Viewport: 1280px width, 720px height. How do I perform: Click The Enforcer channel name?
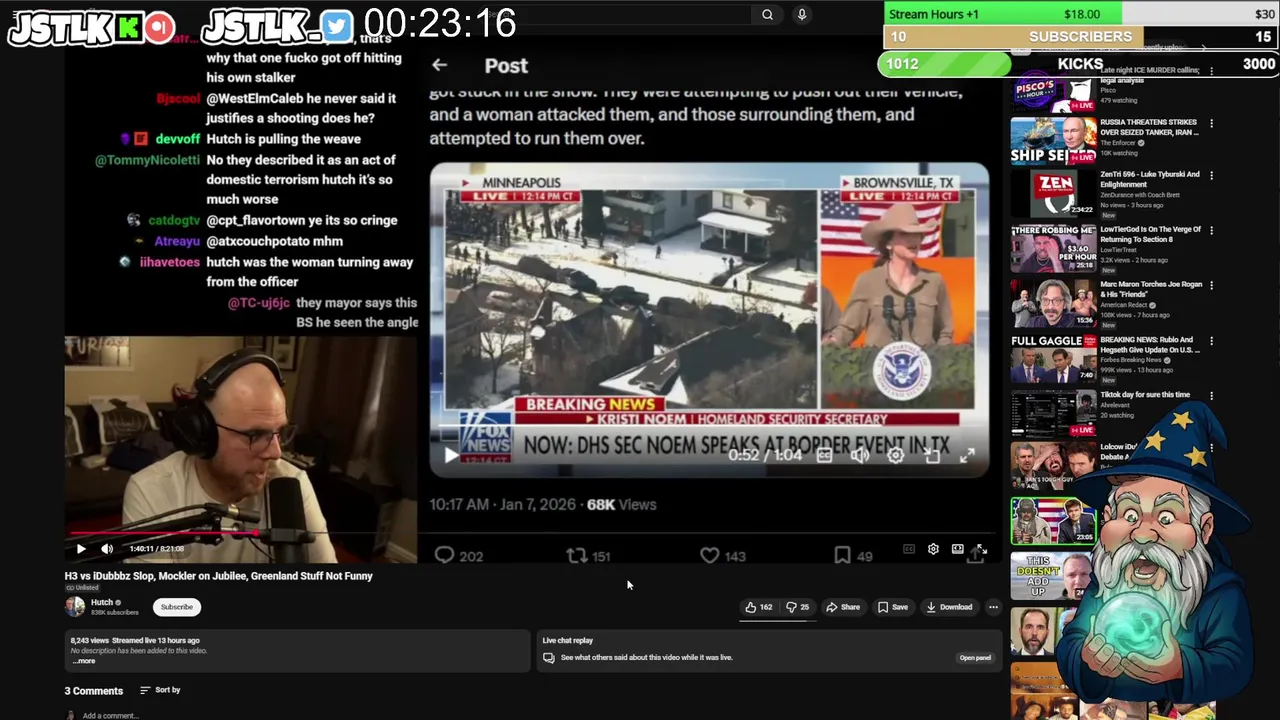[x=1117, y=143]
